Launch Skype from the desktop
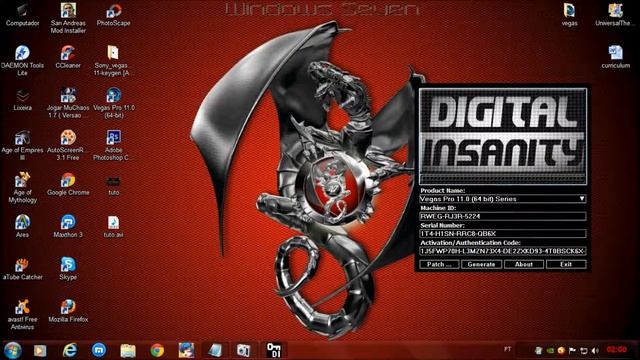 pyautogui.click(x=68, y=269)
